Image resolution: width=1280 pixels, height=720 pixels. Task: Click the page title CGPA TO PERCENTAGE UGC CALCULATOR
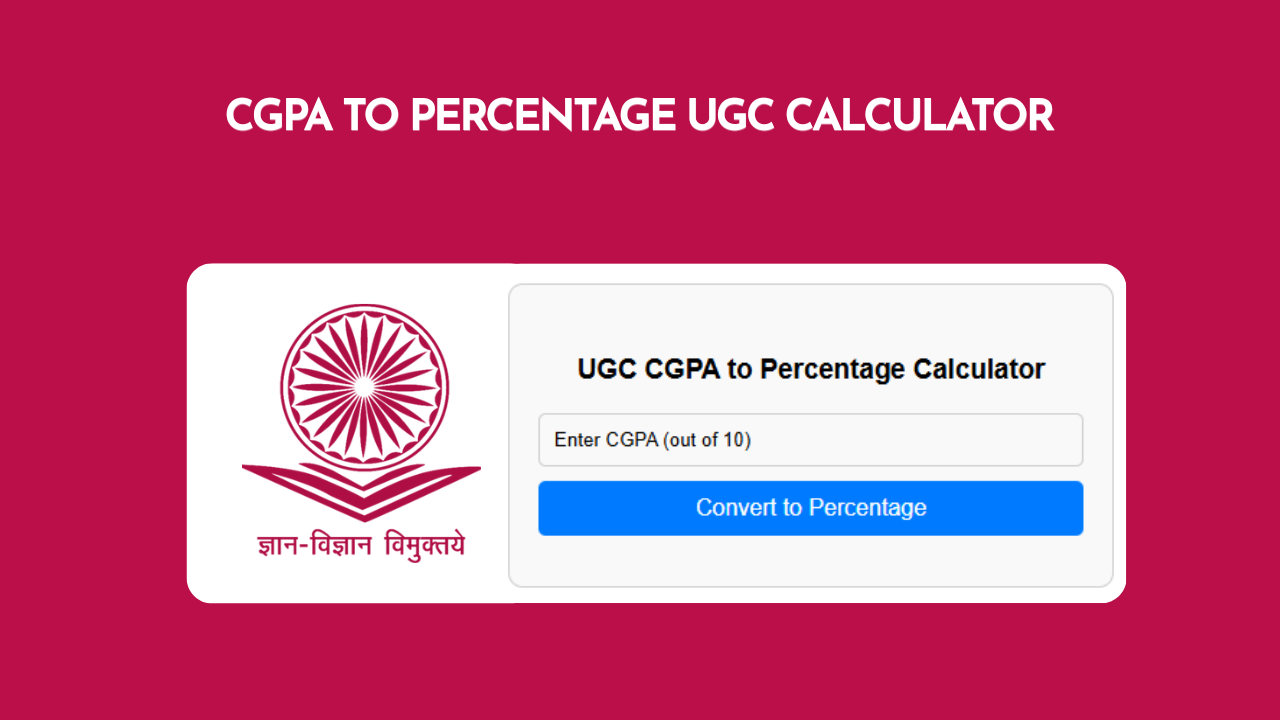tap(640, 114)
